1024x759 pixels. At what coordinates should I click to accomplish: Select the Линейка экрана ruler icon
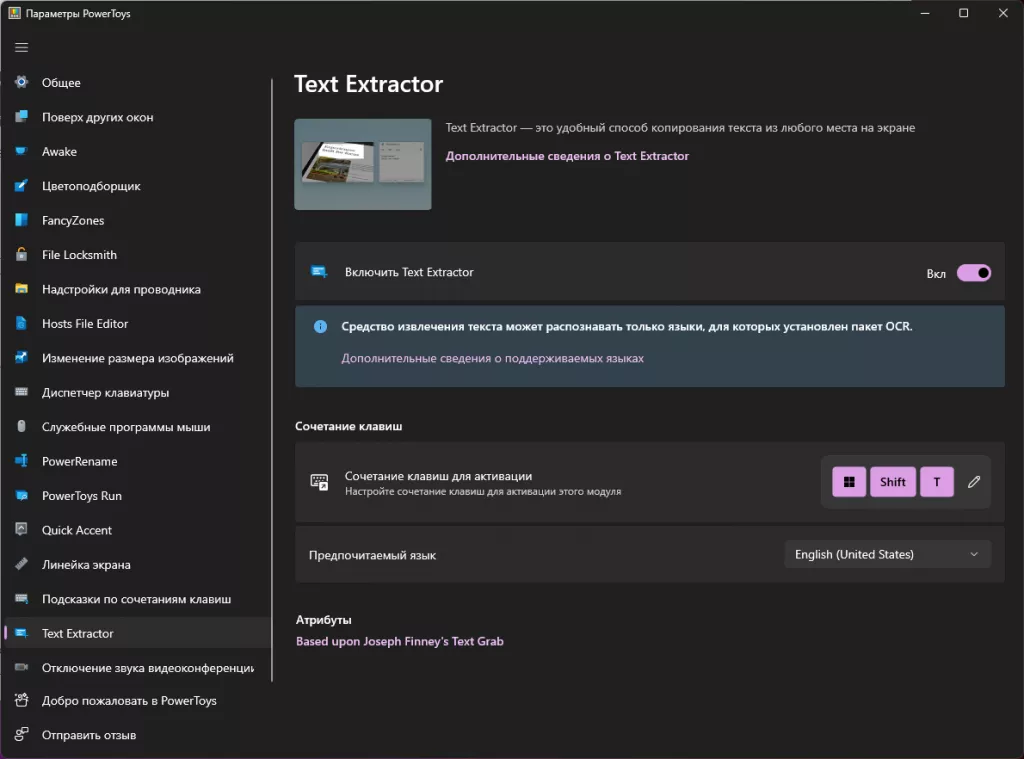point(21,565)
